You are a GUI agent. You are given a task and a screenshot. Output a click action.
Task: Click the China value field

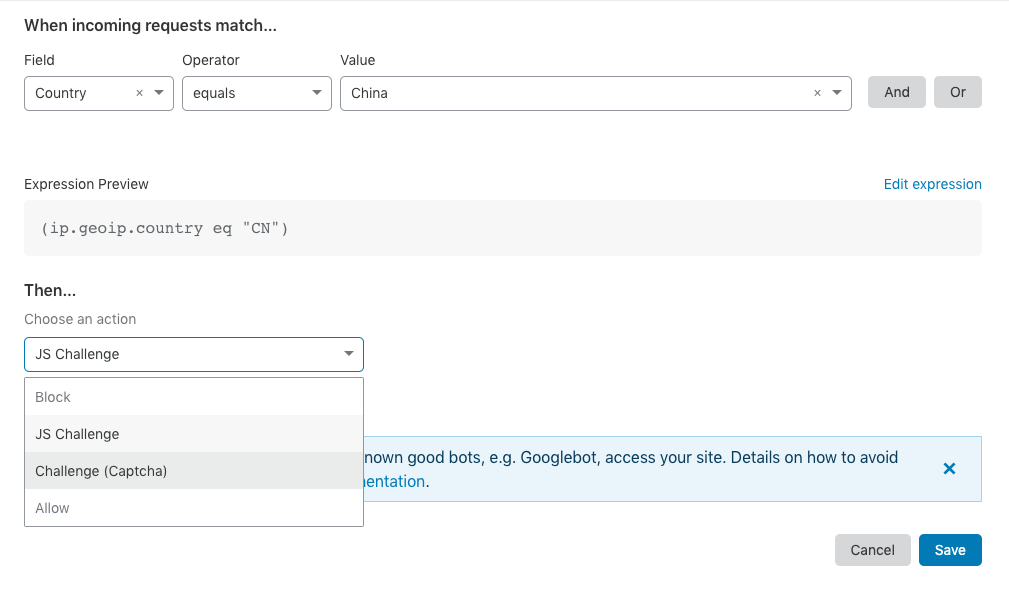(x=596, y=93)
